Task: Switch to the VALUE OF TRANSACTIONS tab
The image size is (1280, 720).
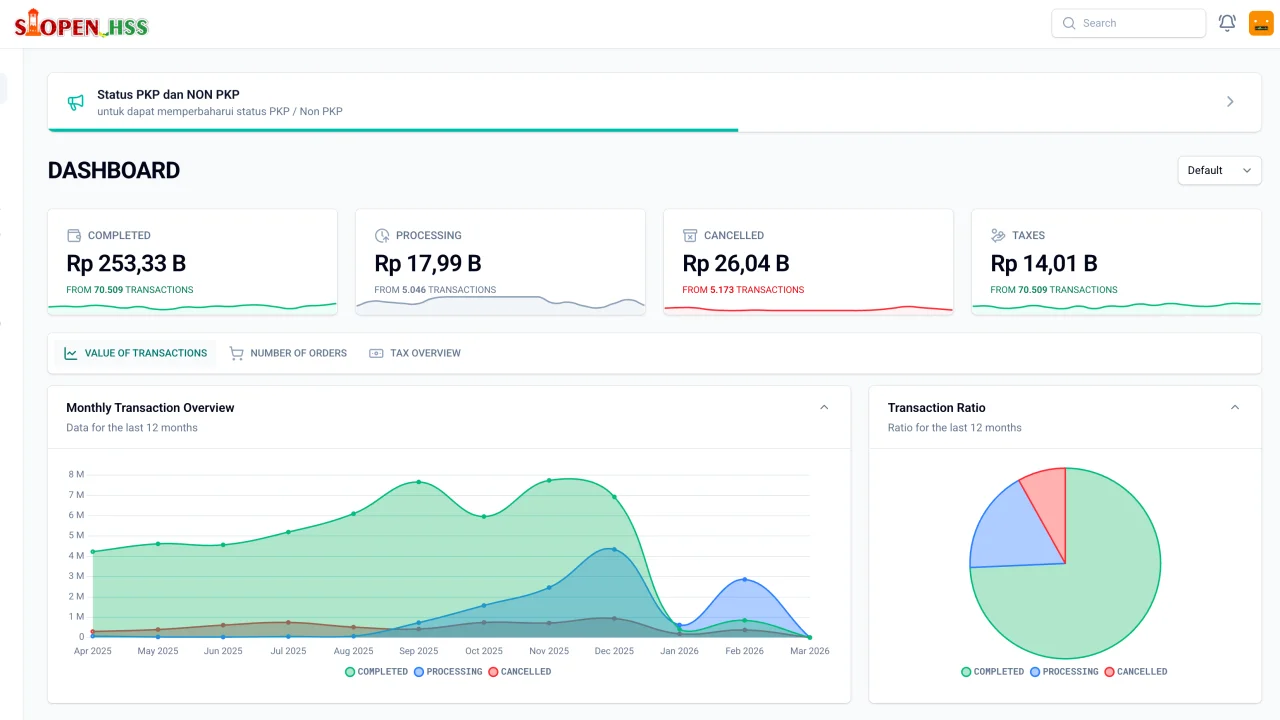Action: (x=135, y=353)
